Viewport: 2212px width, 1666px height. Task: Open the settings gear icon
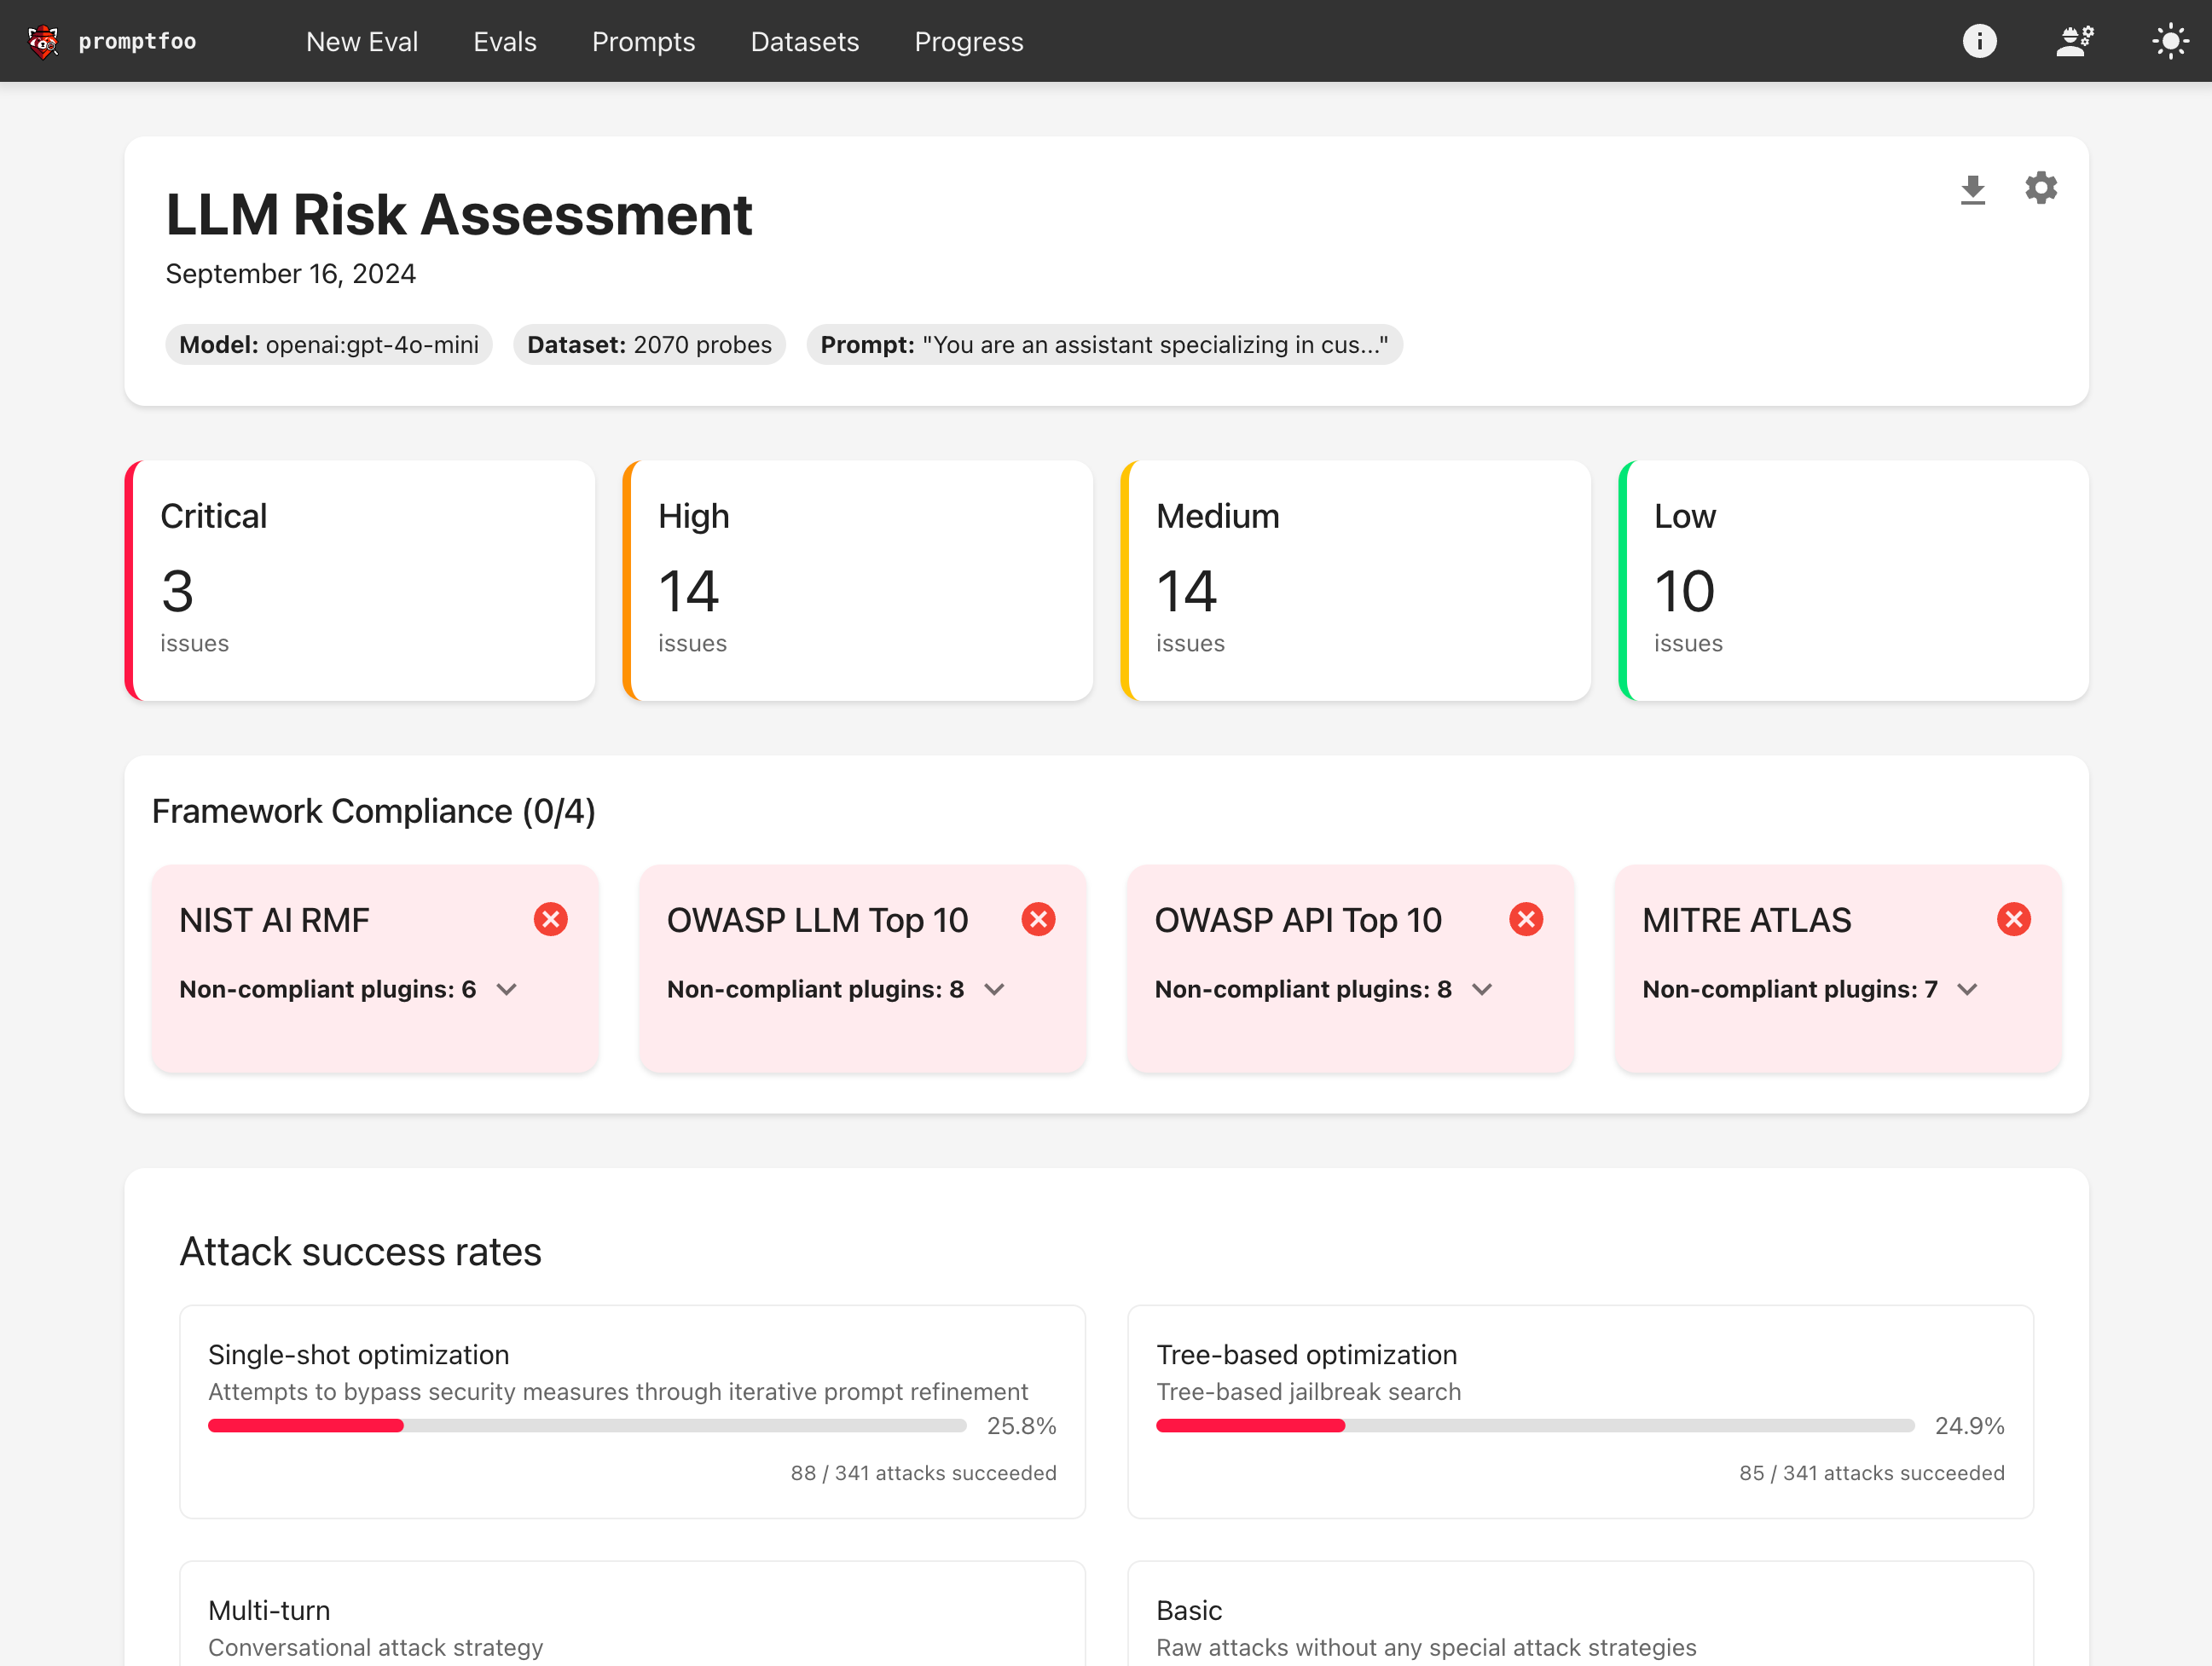tap(2041, 188)
